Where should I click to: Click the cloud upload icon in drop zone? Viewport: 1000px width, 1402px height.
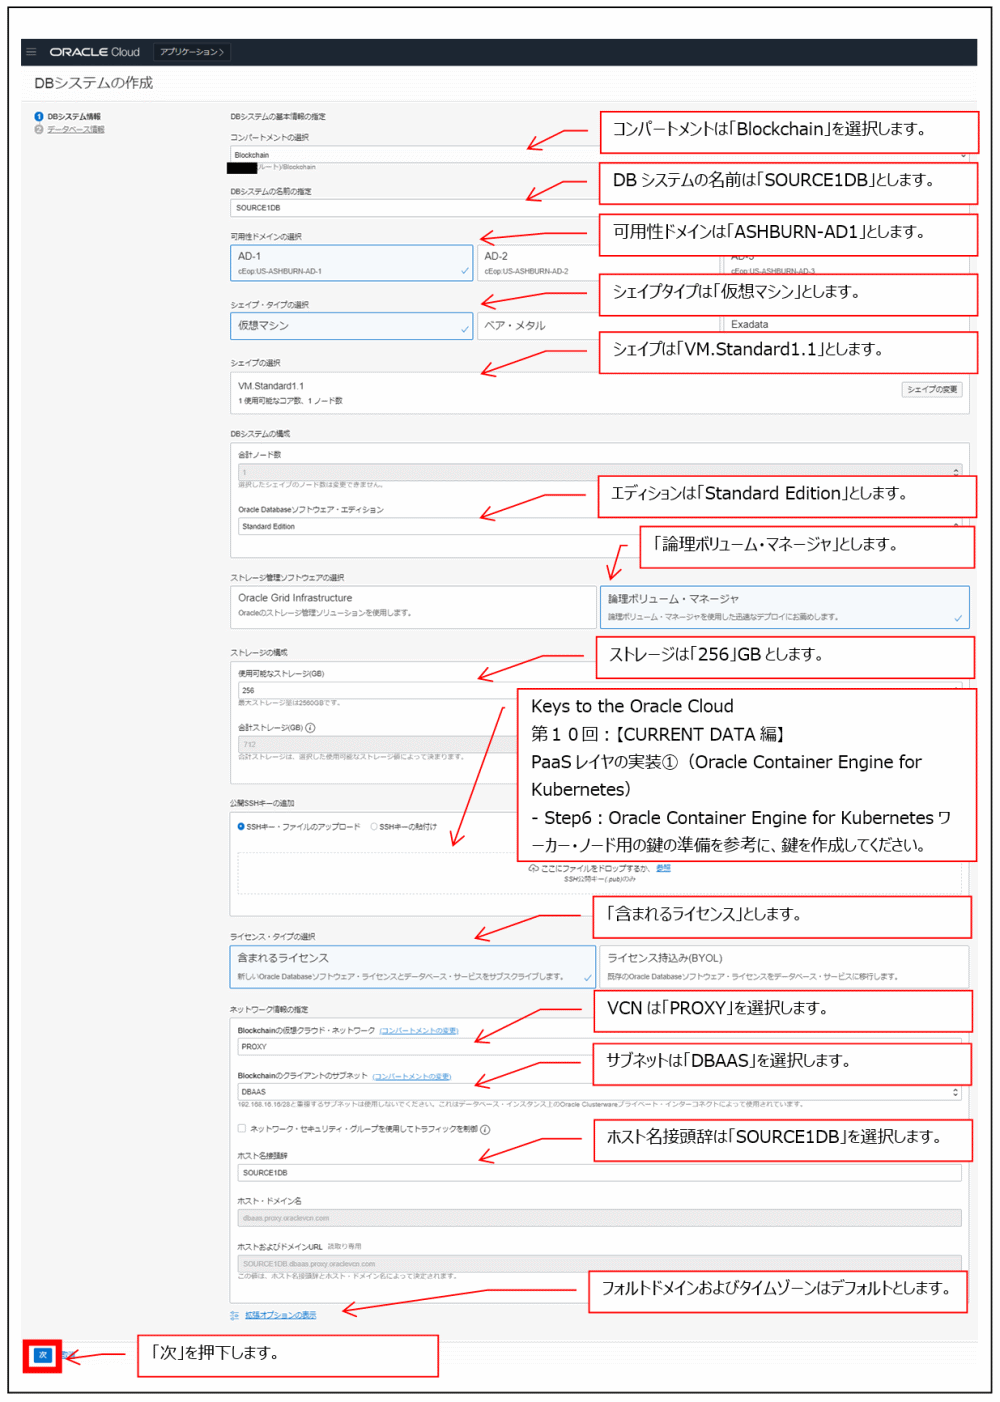(534, 868)
